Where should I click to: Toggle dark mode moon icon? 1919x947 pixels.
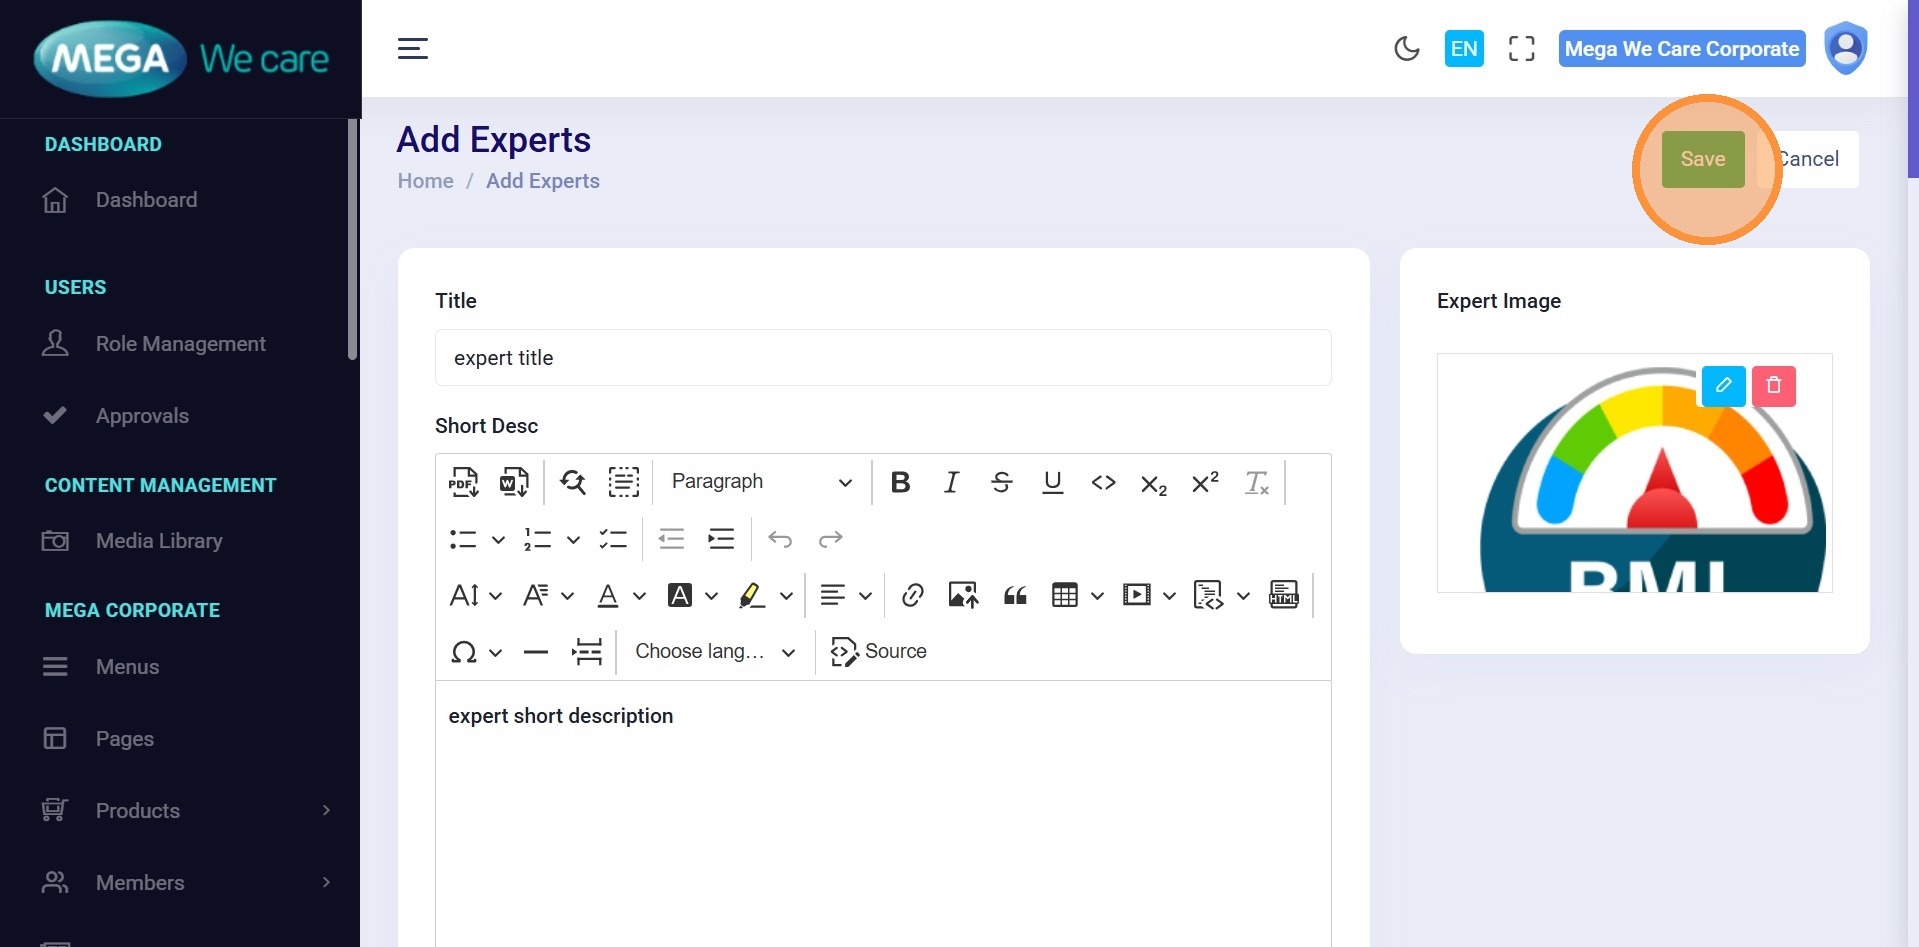1406,49
